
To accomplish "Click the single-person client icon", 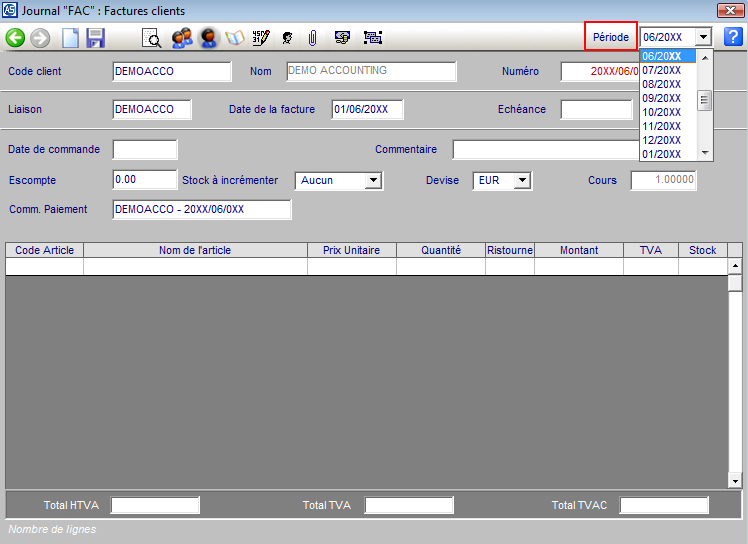I will [x=208, y=38].
